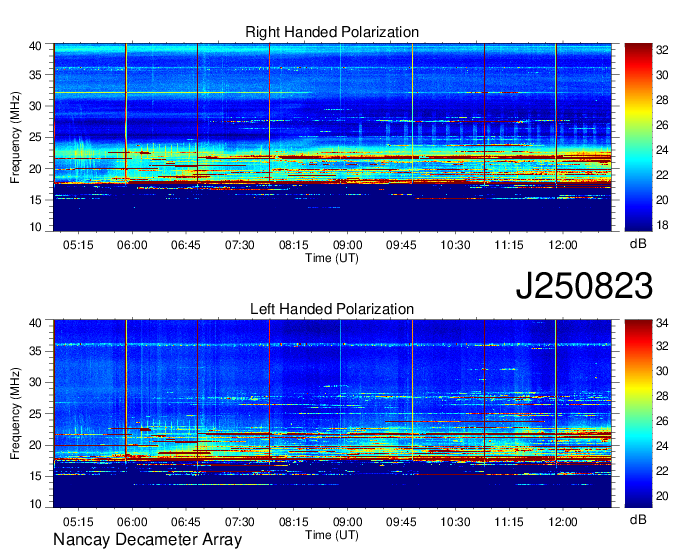Click the Left Handed Polarization title

(x=332, y=309)
